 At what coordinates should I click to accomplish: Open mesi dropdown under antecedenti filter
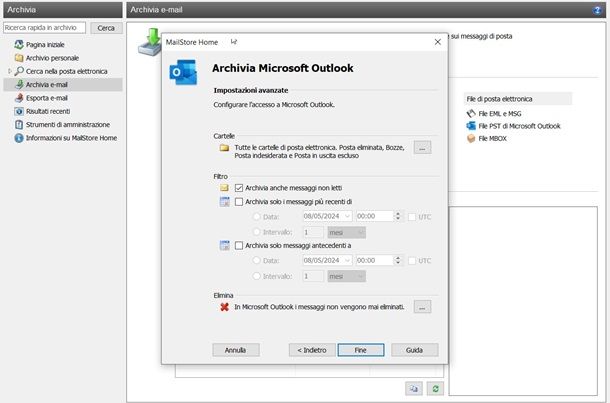pyautogui.click(x=346, y=276)
